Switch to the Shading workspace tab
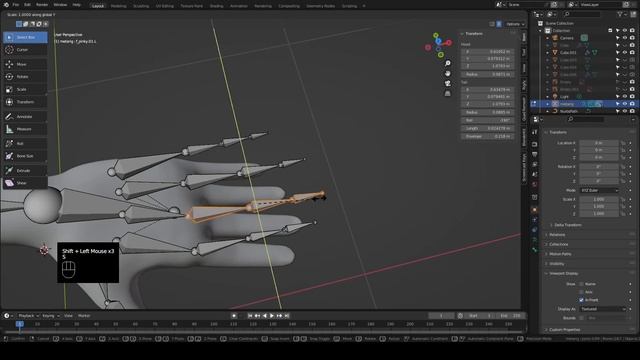This screenshot has height=360, width=640. click(x=216, y=6)
